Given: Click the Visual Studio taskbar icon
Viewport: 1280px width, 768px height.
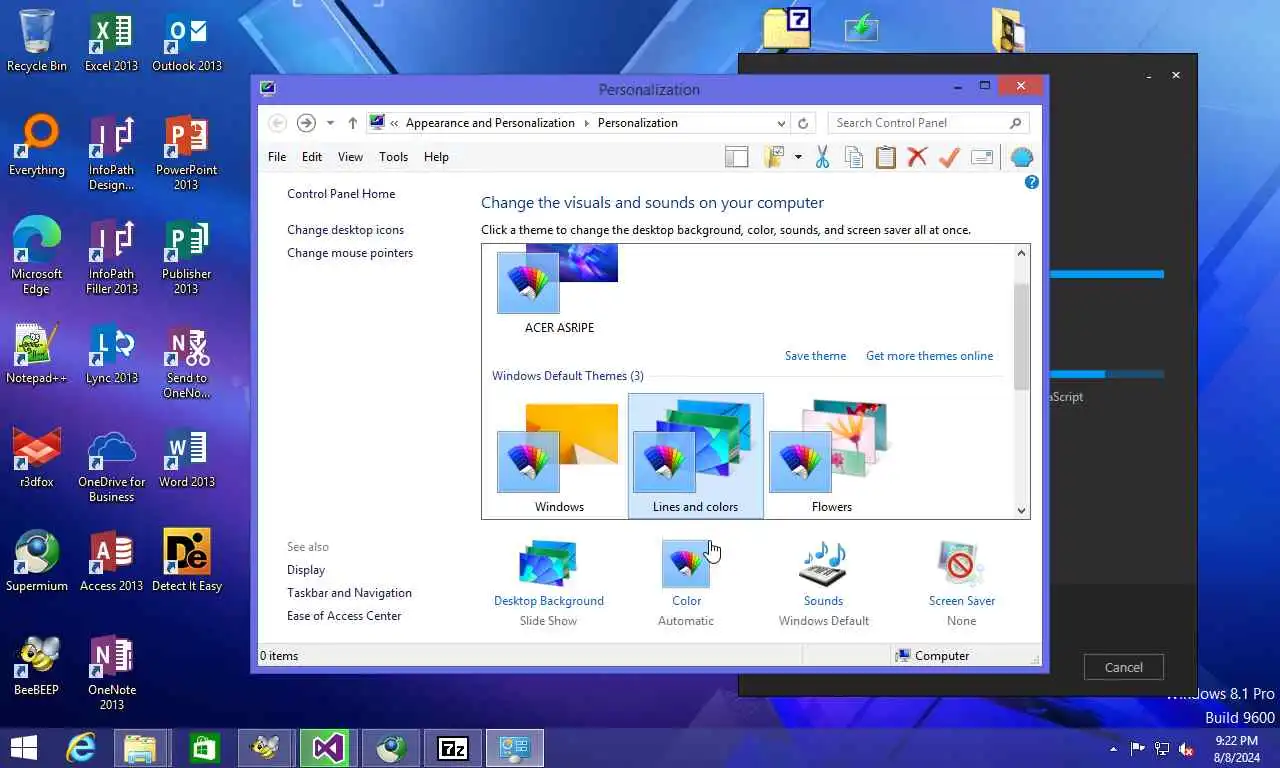Looking at the screenshot, I should click(327, 748).
